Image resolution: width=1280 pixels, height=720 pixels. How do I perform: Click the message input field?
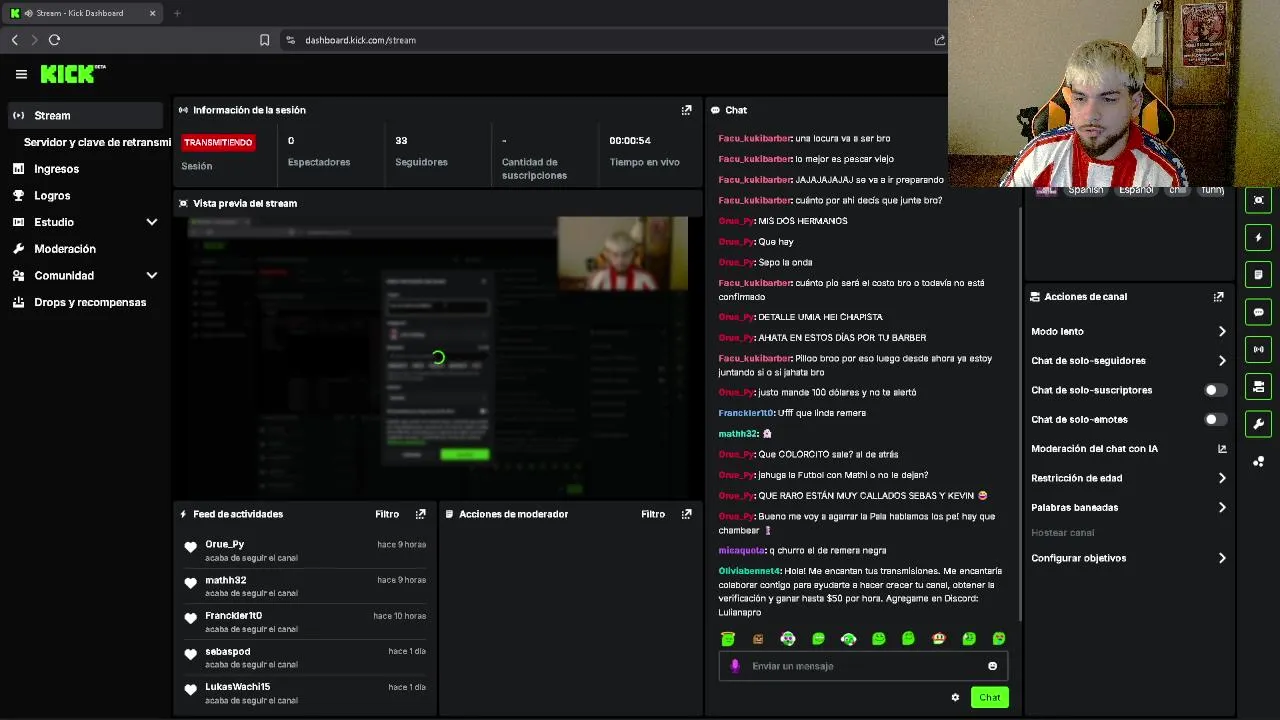863,666
